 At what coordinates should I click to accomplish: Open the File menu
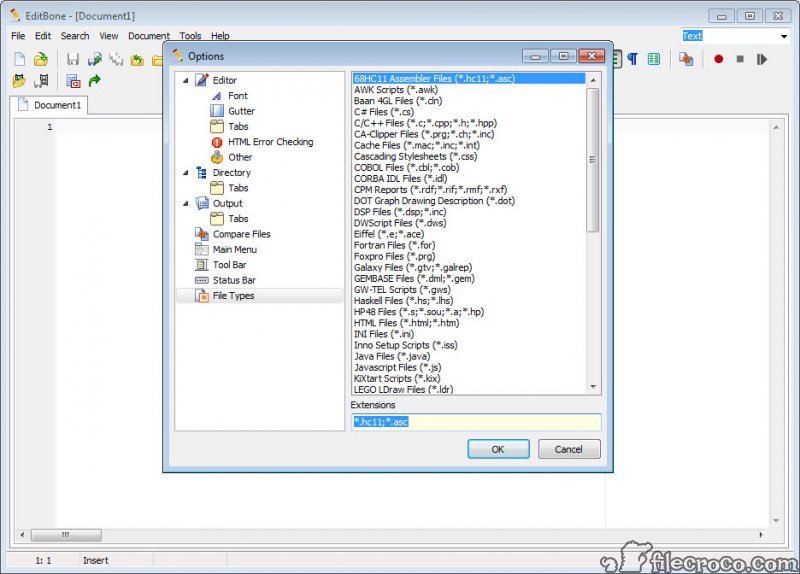(18, 36)
